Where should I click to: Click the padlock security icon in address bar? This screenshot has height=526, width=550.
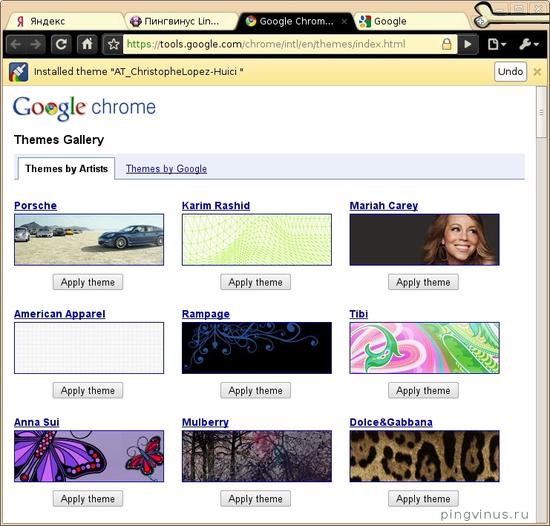coord(446,44)
